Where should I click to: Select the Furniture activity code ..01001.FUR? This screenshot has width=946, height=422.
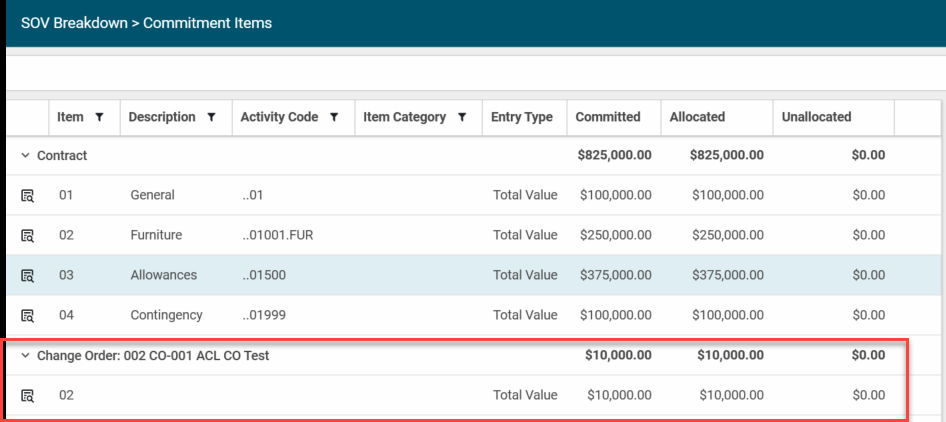(x=279, y=235)
